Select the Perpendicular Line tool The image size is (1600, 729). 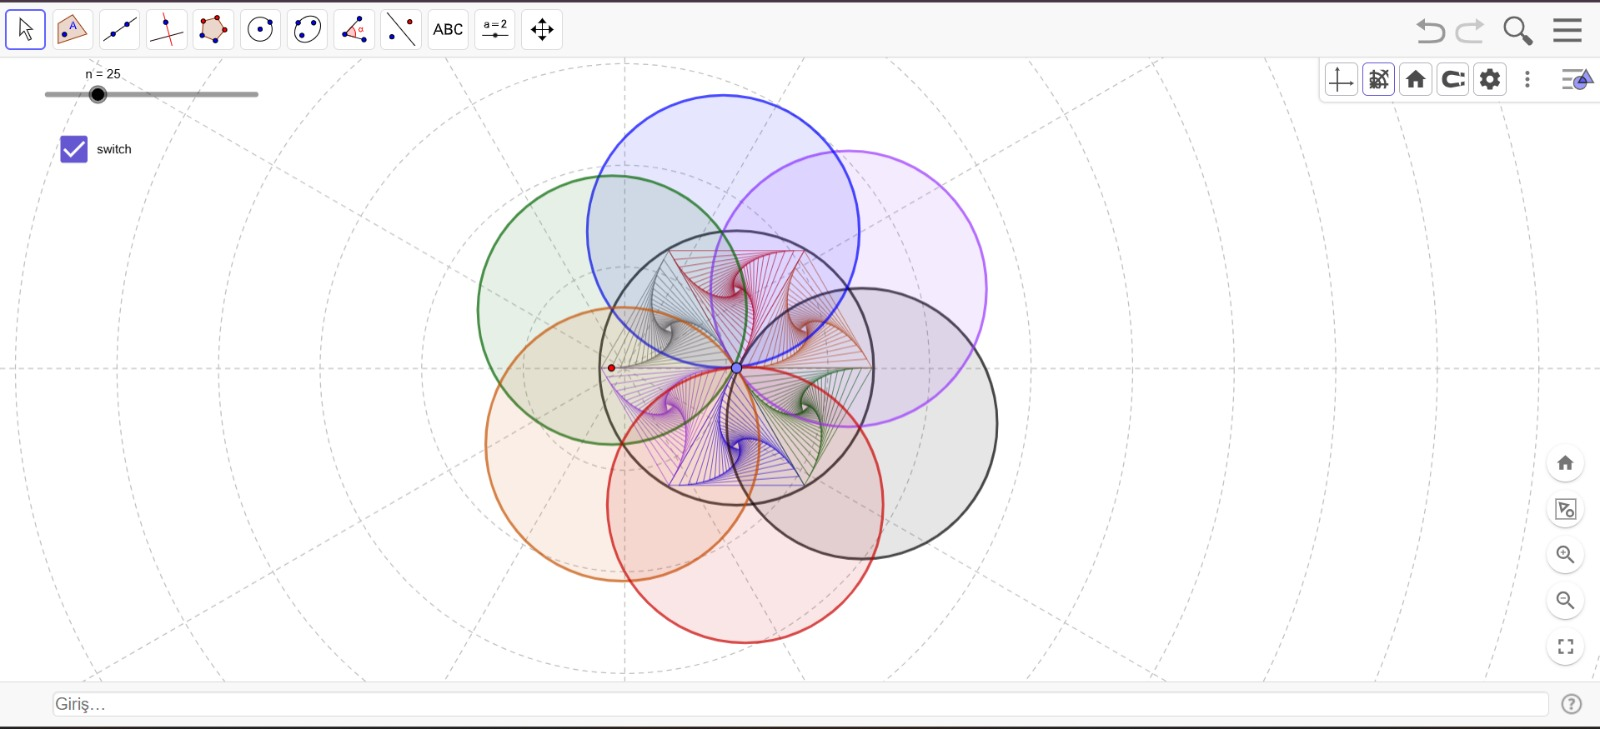[x=167, y=30]
